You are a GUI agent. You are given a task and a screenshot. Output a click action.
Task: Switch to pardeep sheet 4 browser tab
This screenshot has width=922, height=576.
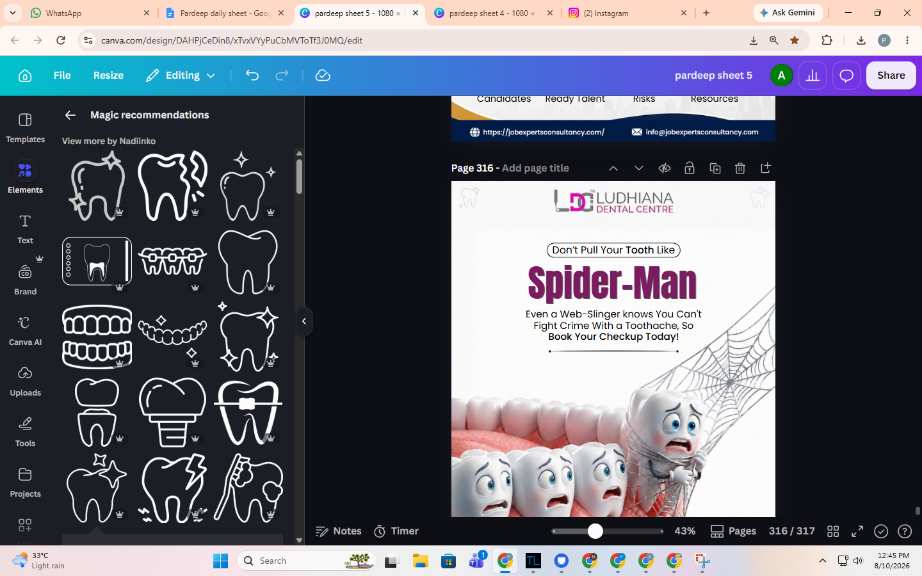(x=488, y=13)
